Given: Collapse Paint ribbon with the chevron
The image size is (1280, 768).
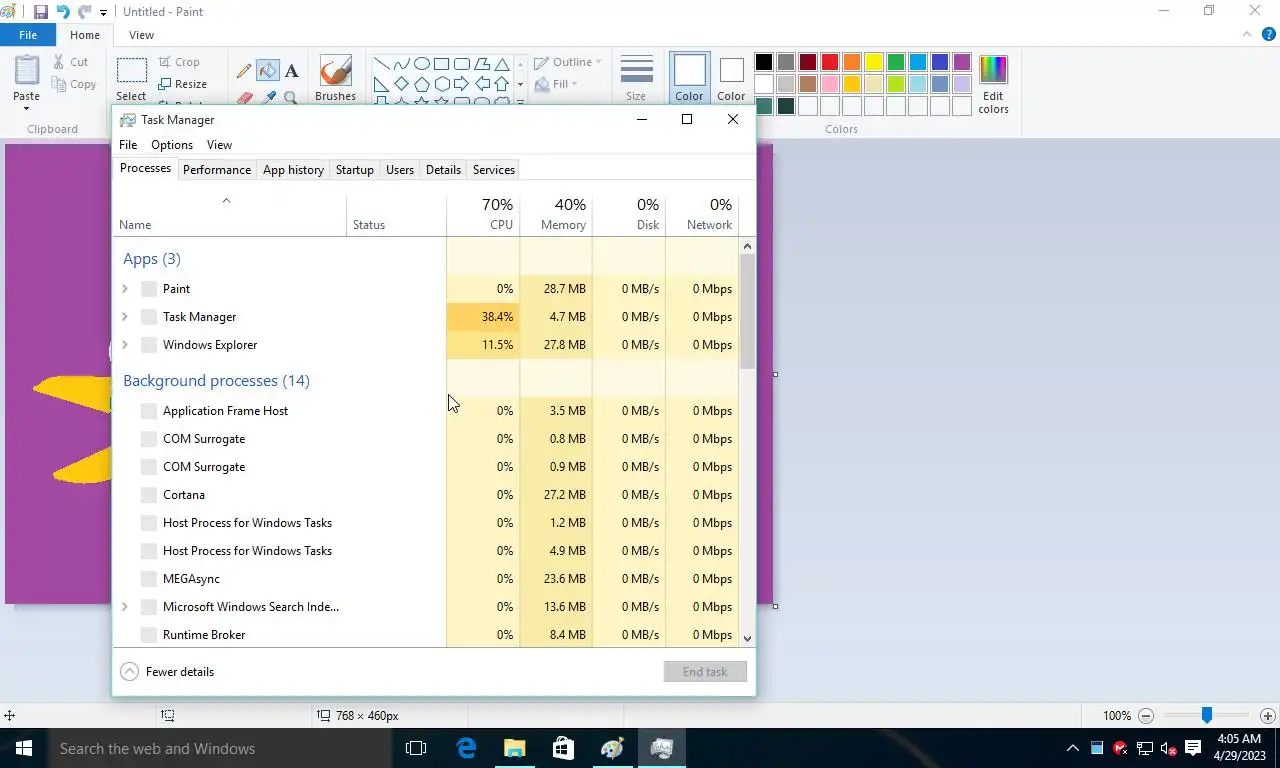Looking at the screenshot, I should pyautogui.click(x=1246, y=34).
